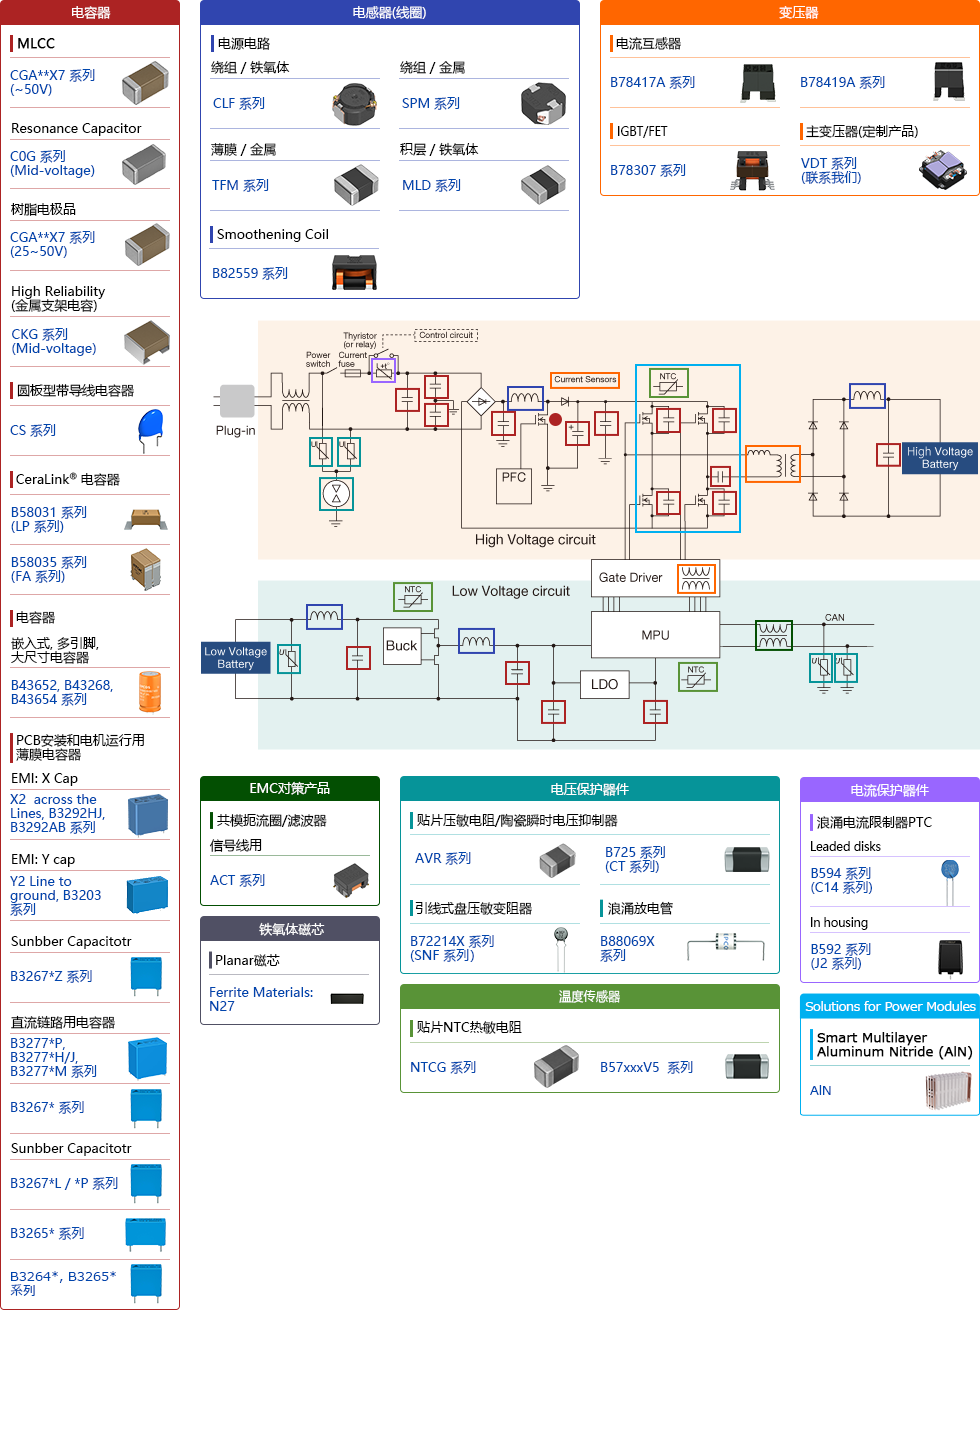Open NTCG series thermistor link

click(x=443, y=1067)
